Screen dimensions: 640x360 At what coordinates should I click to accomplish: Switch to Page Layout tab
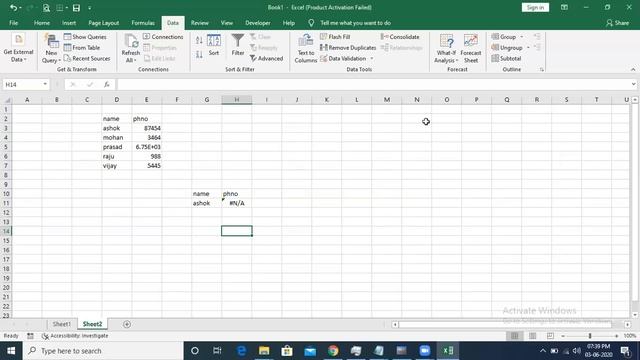(x=104, y=23)
